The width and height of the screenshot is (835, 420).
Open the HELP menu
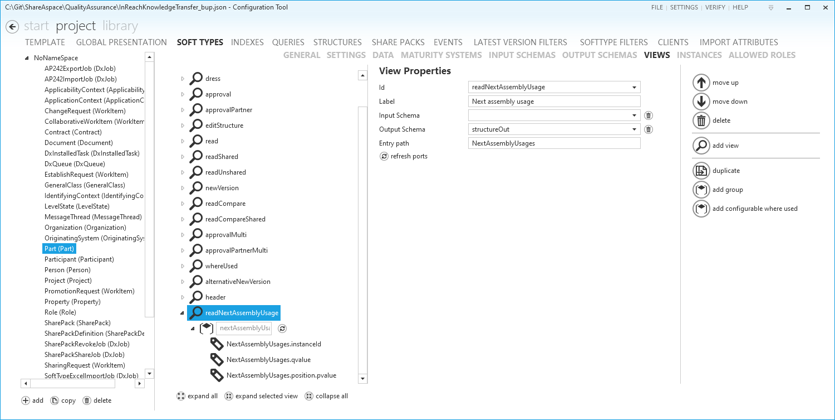(x=740, y=7)
